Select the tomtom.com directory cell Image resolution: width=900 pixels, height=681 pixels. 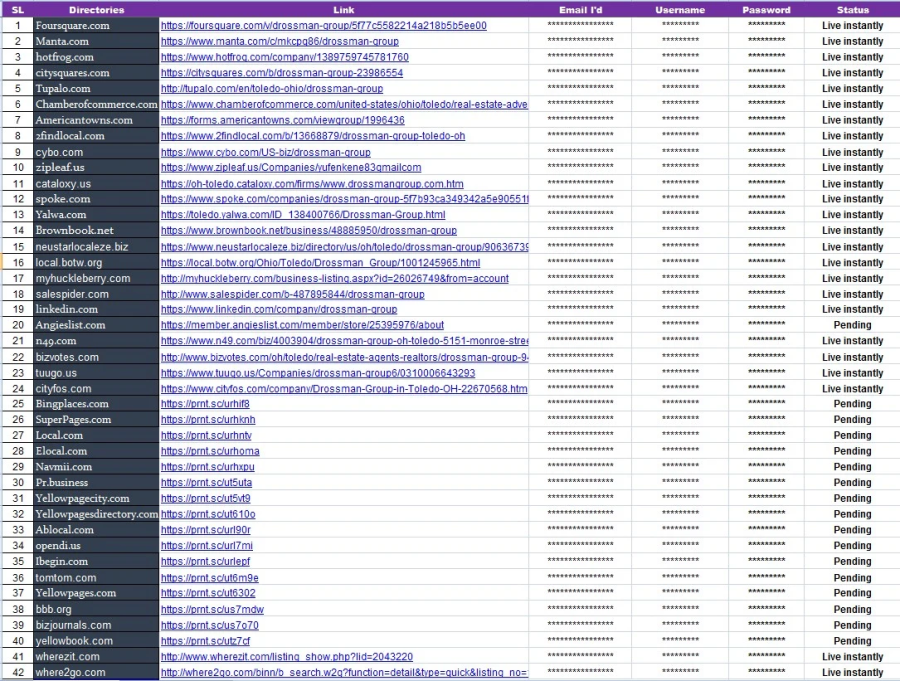click(x=96, y=578)
